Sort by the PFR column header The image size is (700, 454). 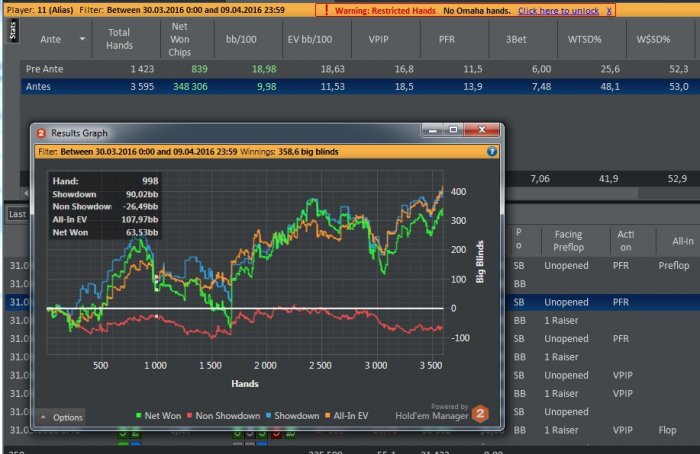click(x=446, y=39)
